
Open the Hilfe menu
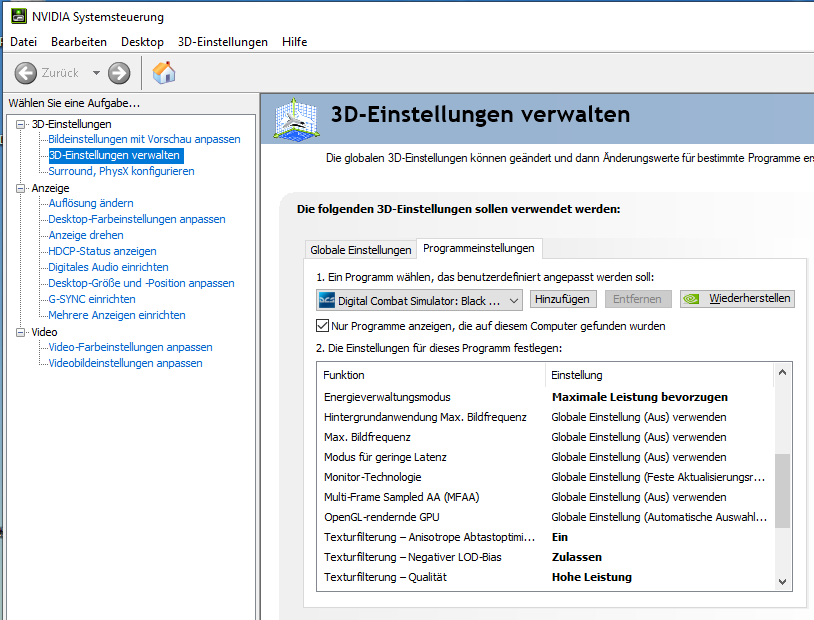tap(294, 42)
